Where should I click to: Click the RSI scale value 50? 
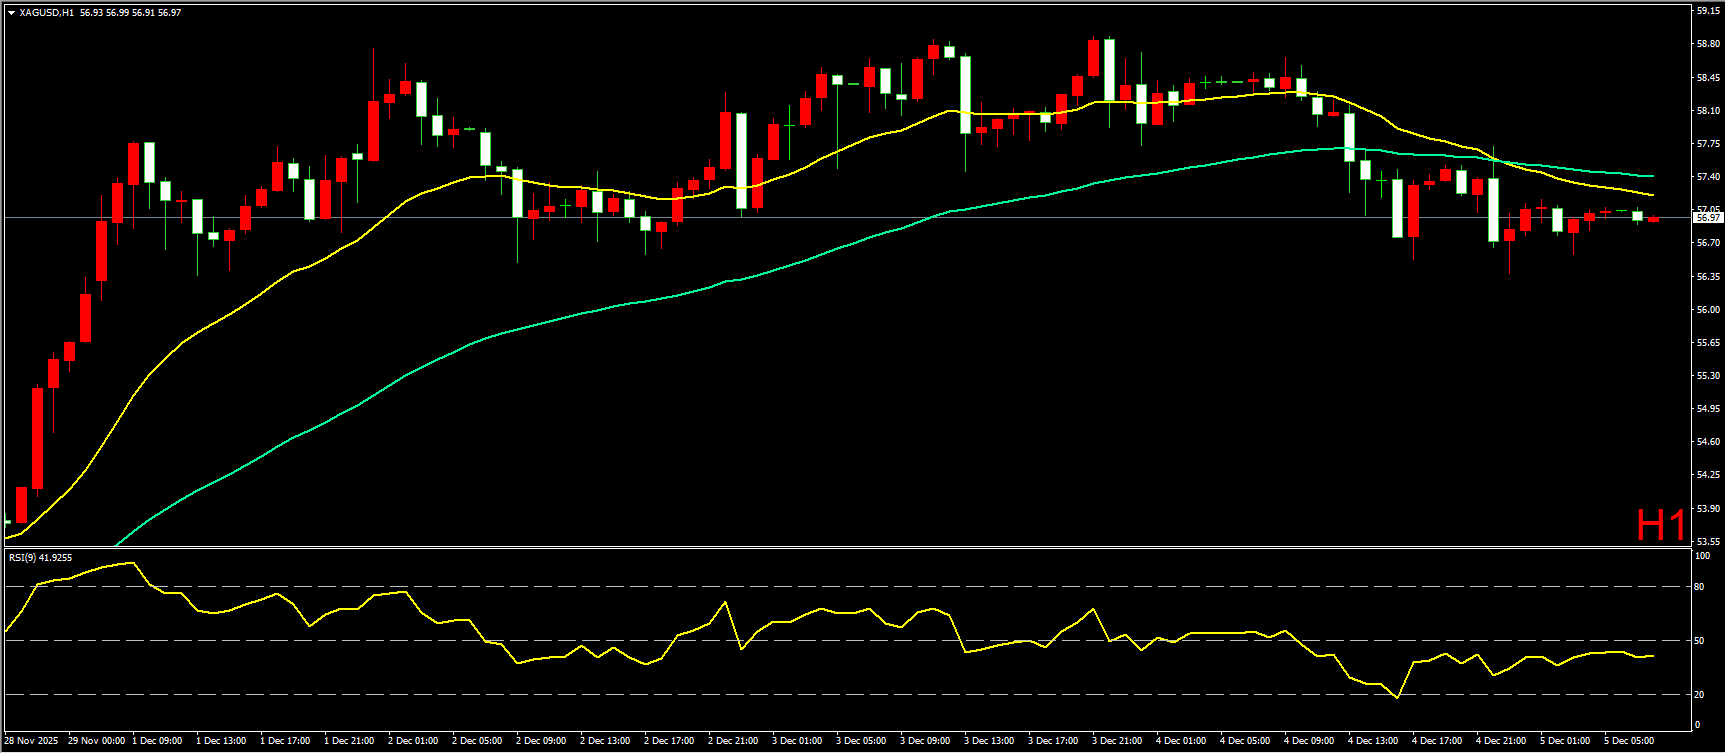coord(1700,641)
